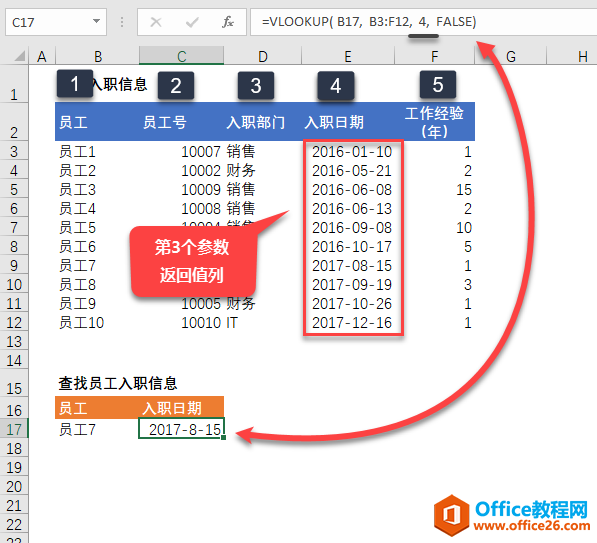Select row 17 header
The height and width of the screenshot is (543, 597).
pyautogui.click(x=14, y=429)
